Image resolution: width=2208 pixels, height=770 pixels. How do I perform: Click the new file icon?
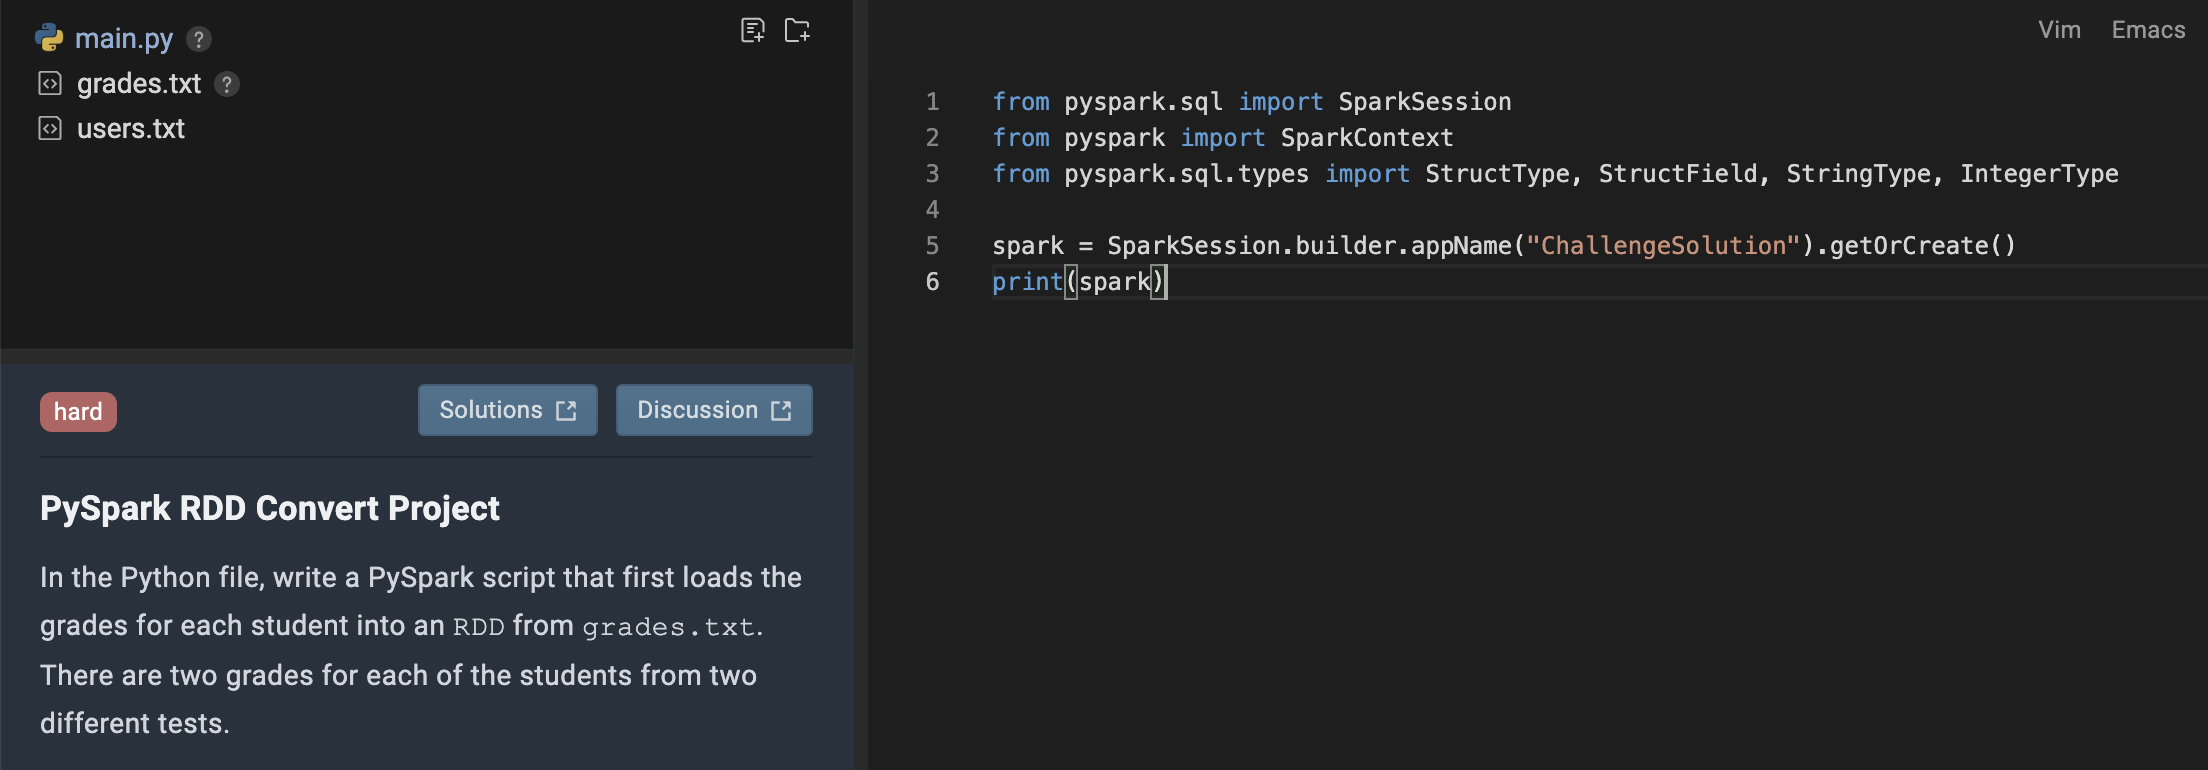752,31
